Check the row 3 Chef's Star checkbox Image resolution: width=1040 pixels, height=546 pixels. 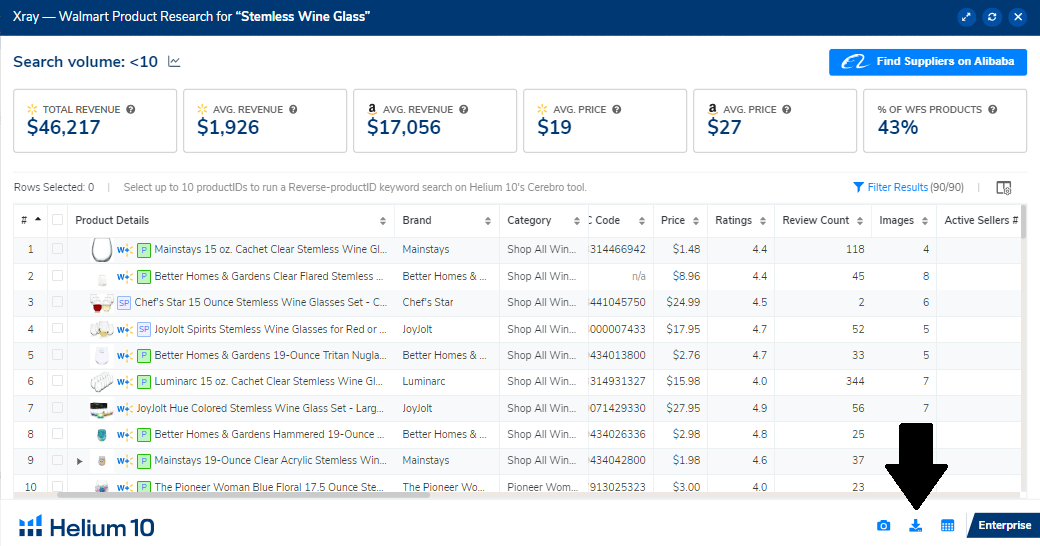[58, 302]
